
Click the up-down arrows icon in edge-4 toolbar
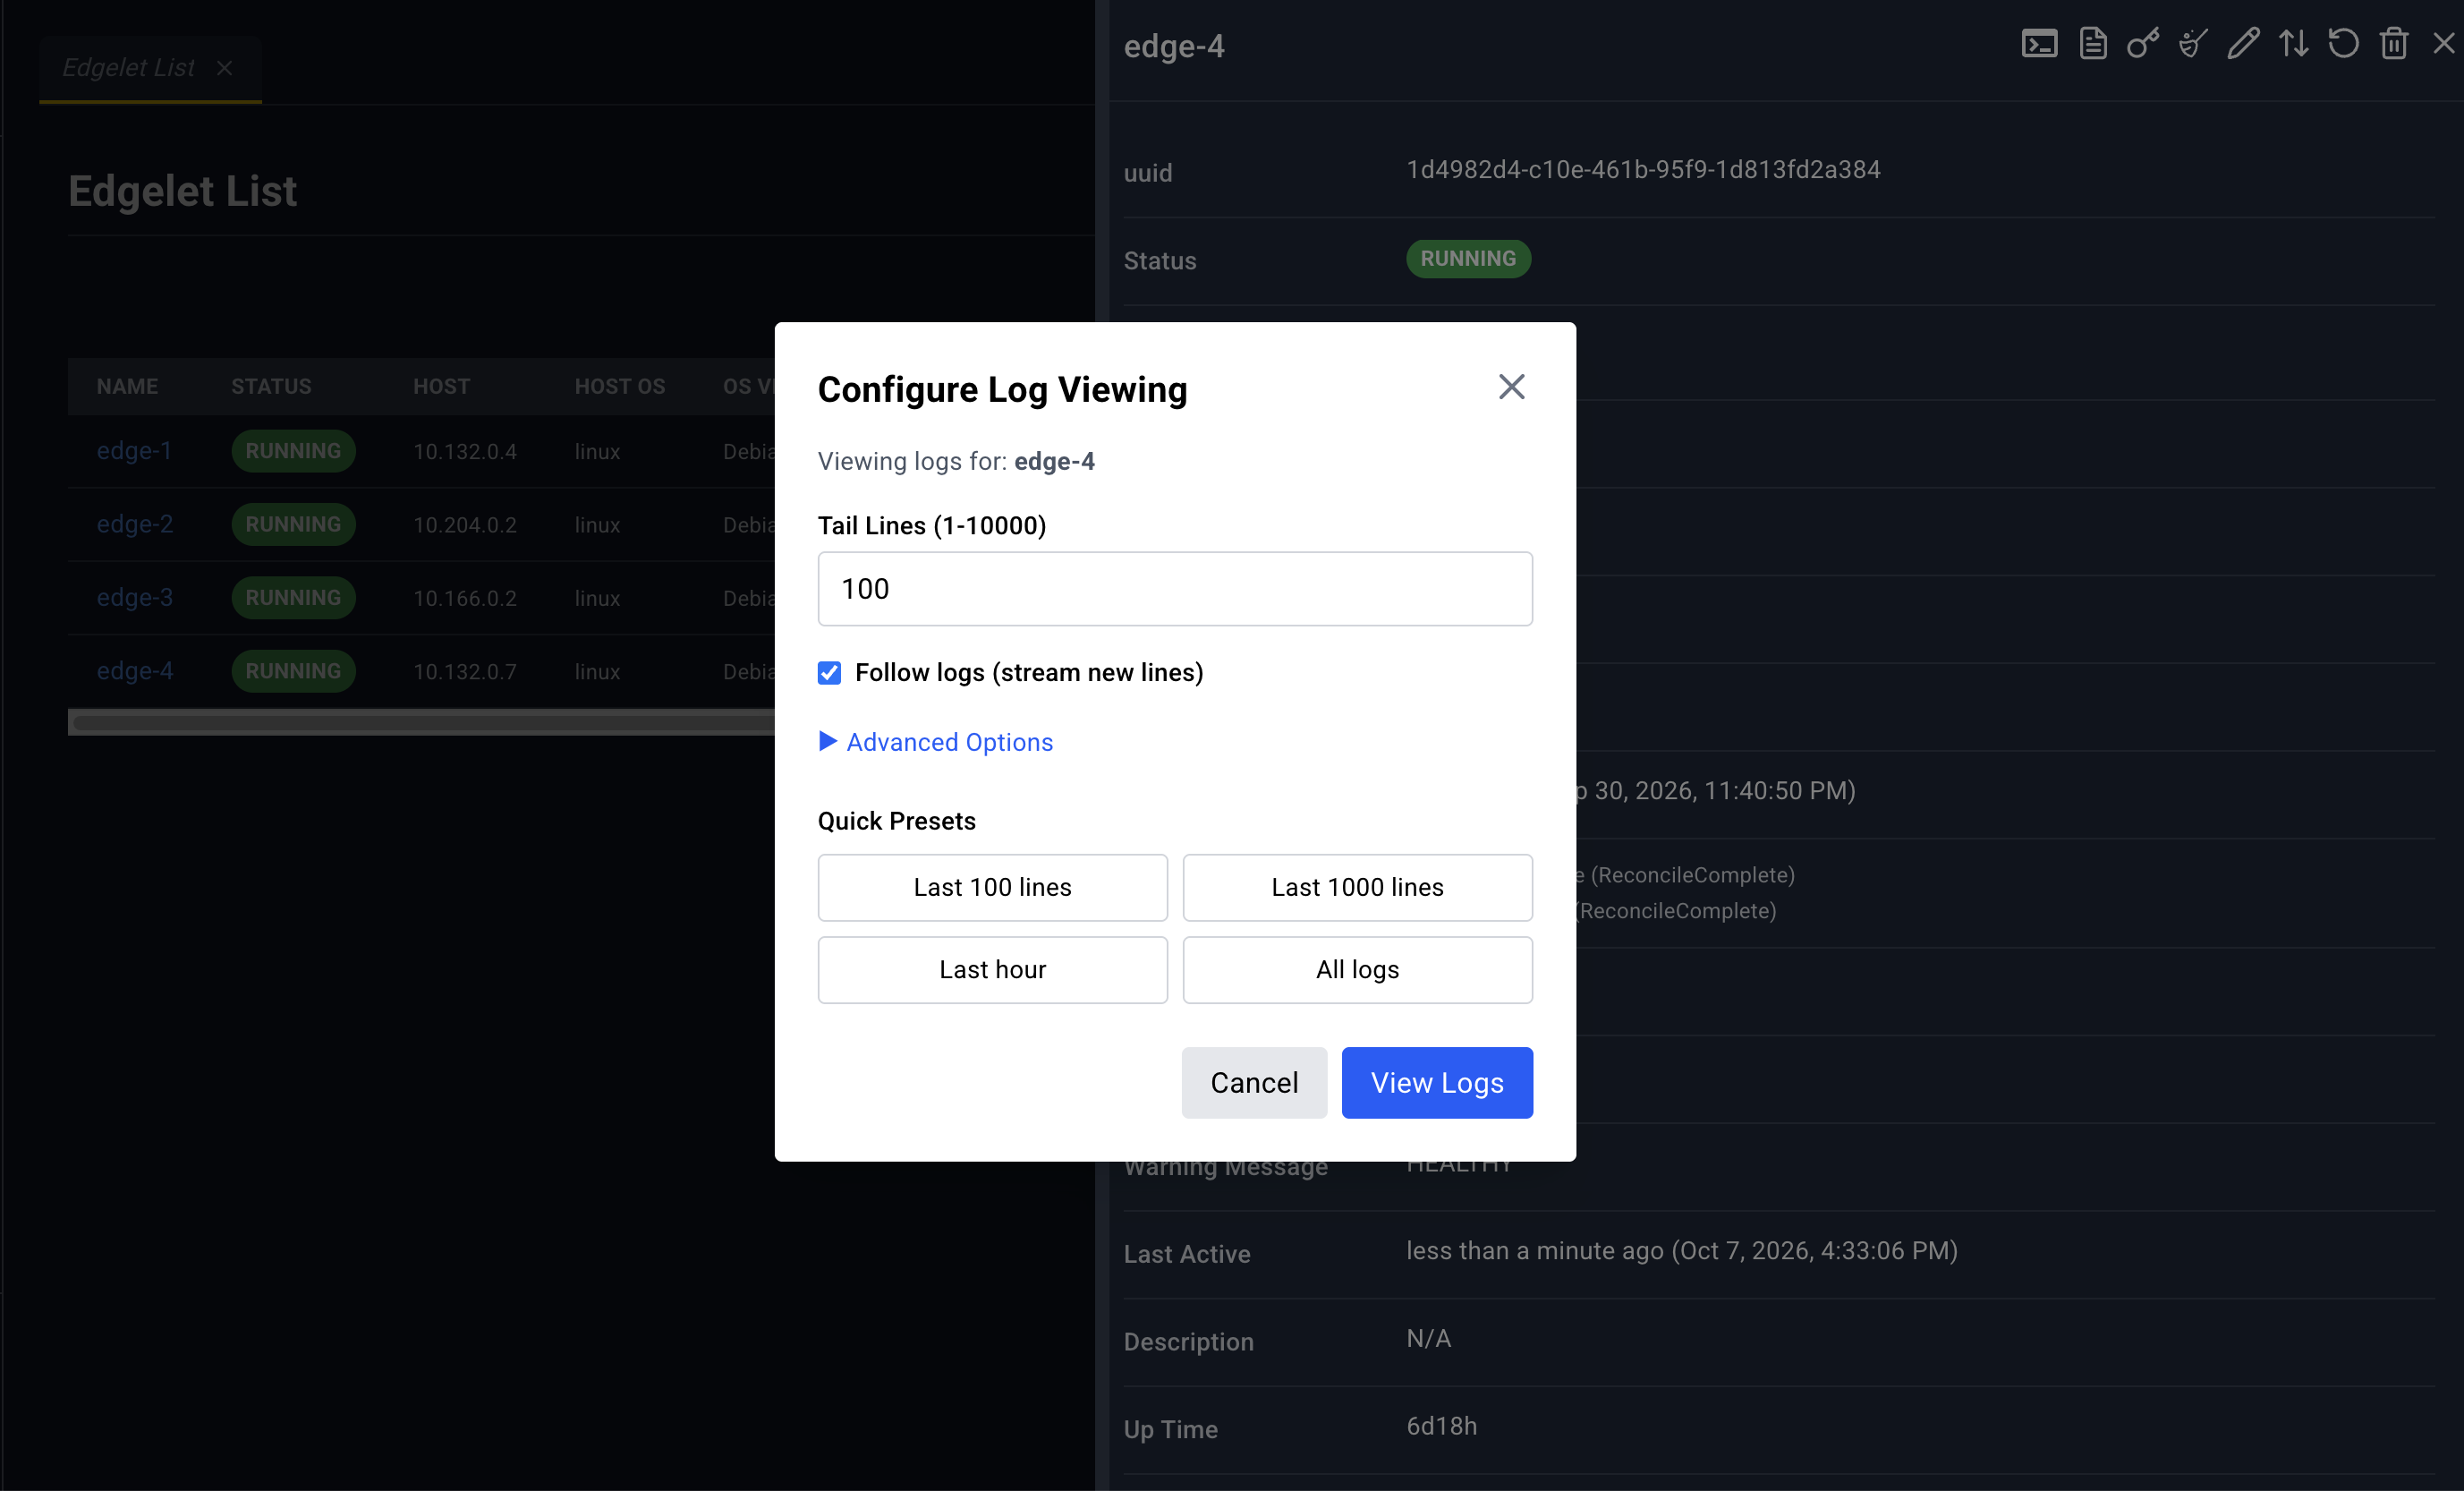2293,44
